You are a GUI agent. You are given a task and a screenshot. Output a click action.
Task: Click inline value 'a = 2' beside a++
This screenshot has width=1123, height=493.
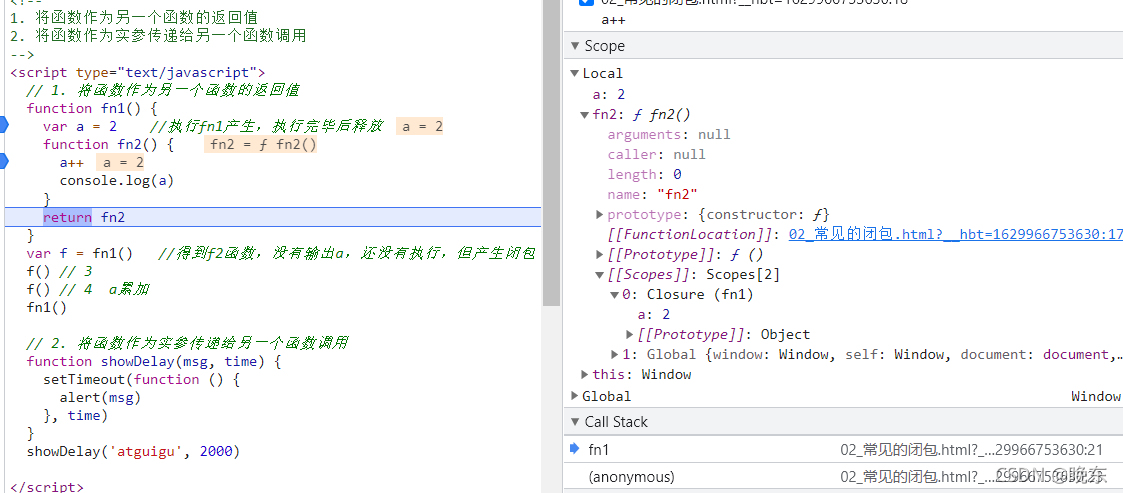click(x=120, y=163)
